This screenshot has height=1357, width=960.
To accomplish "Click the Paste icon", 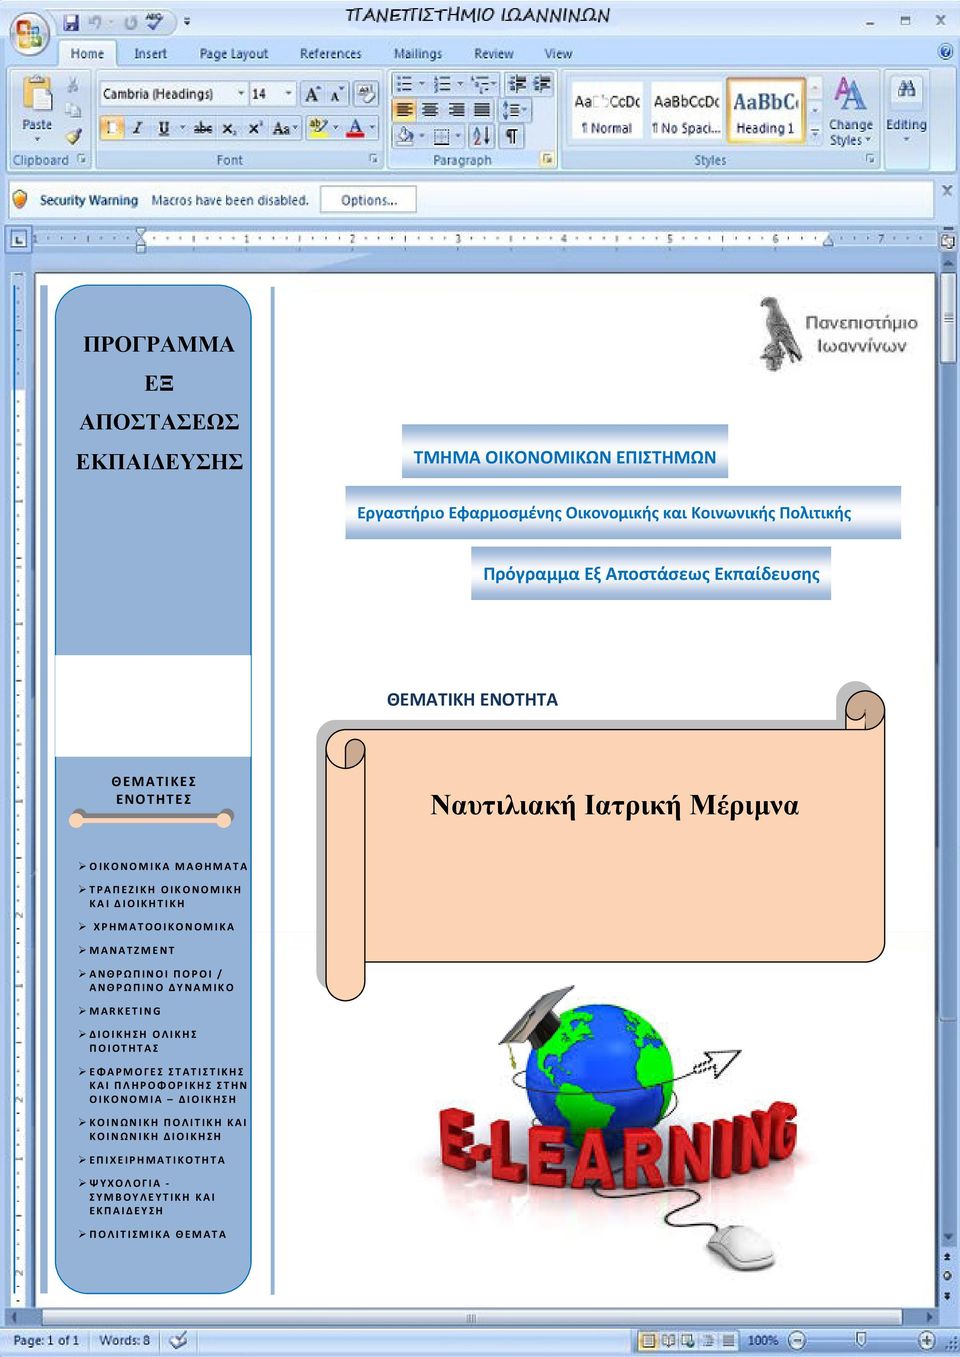I will pos(37,94).
